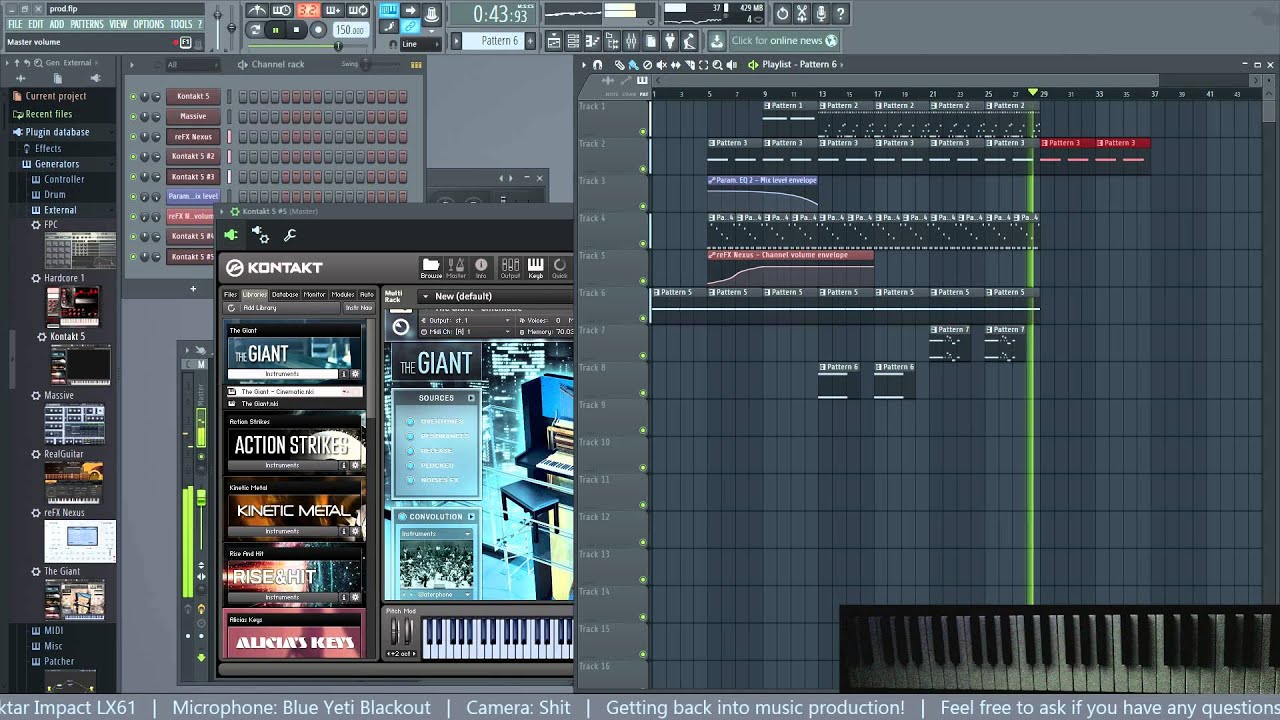Select the playlist zoom magnifier tool
The height and width of the screenshot is (720, 1280).
coord(717,64)
